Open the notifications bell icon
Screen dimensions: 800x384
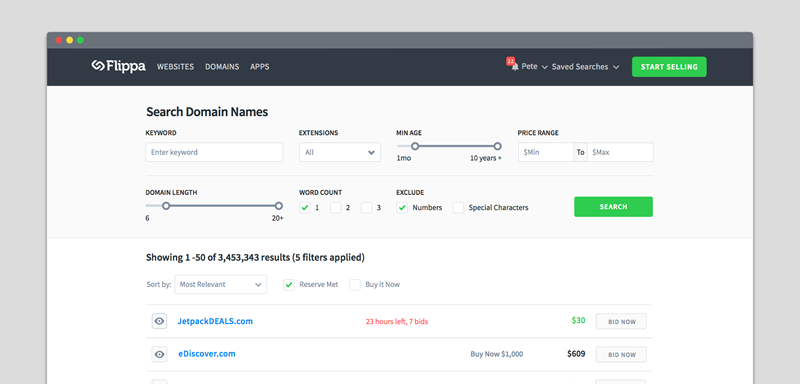click(515, 67)
